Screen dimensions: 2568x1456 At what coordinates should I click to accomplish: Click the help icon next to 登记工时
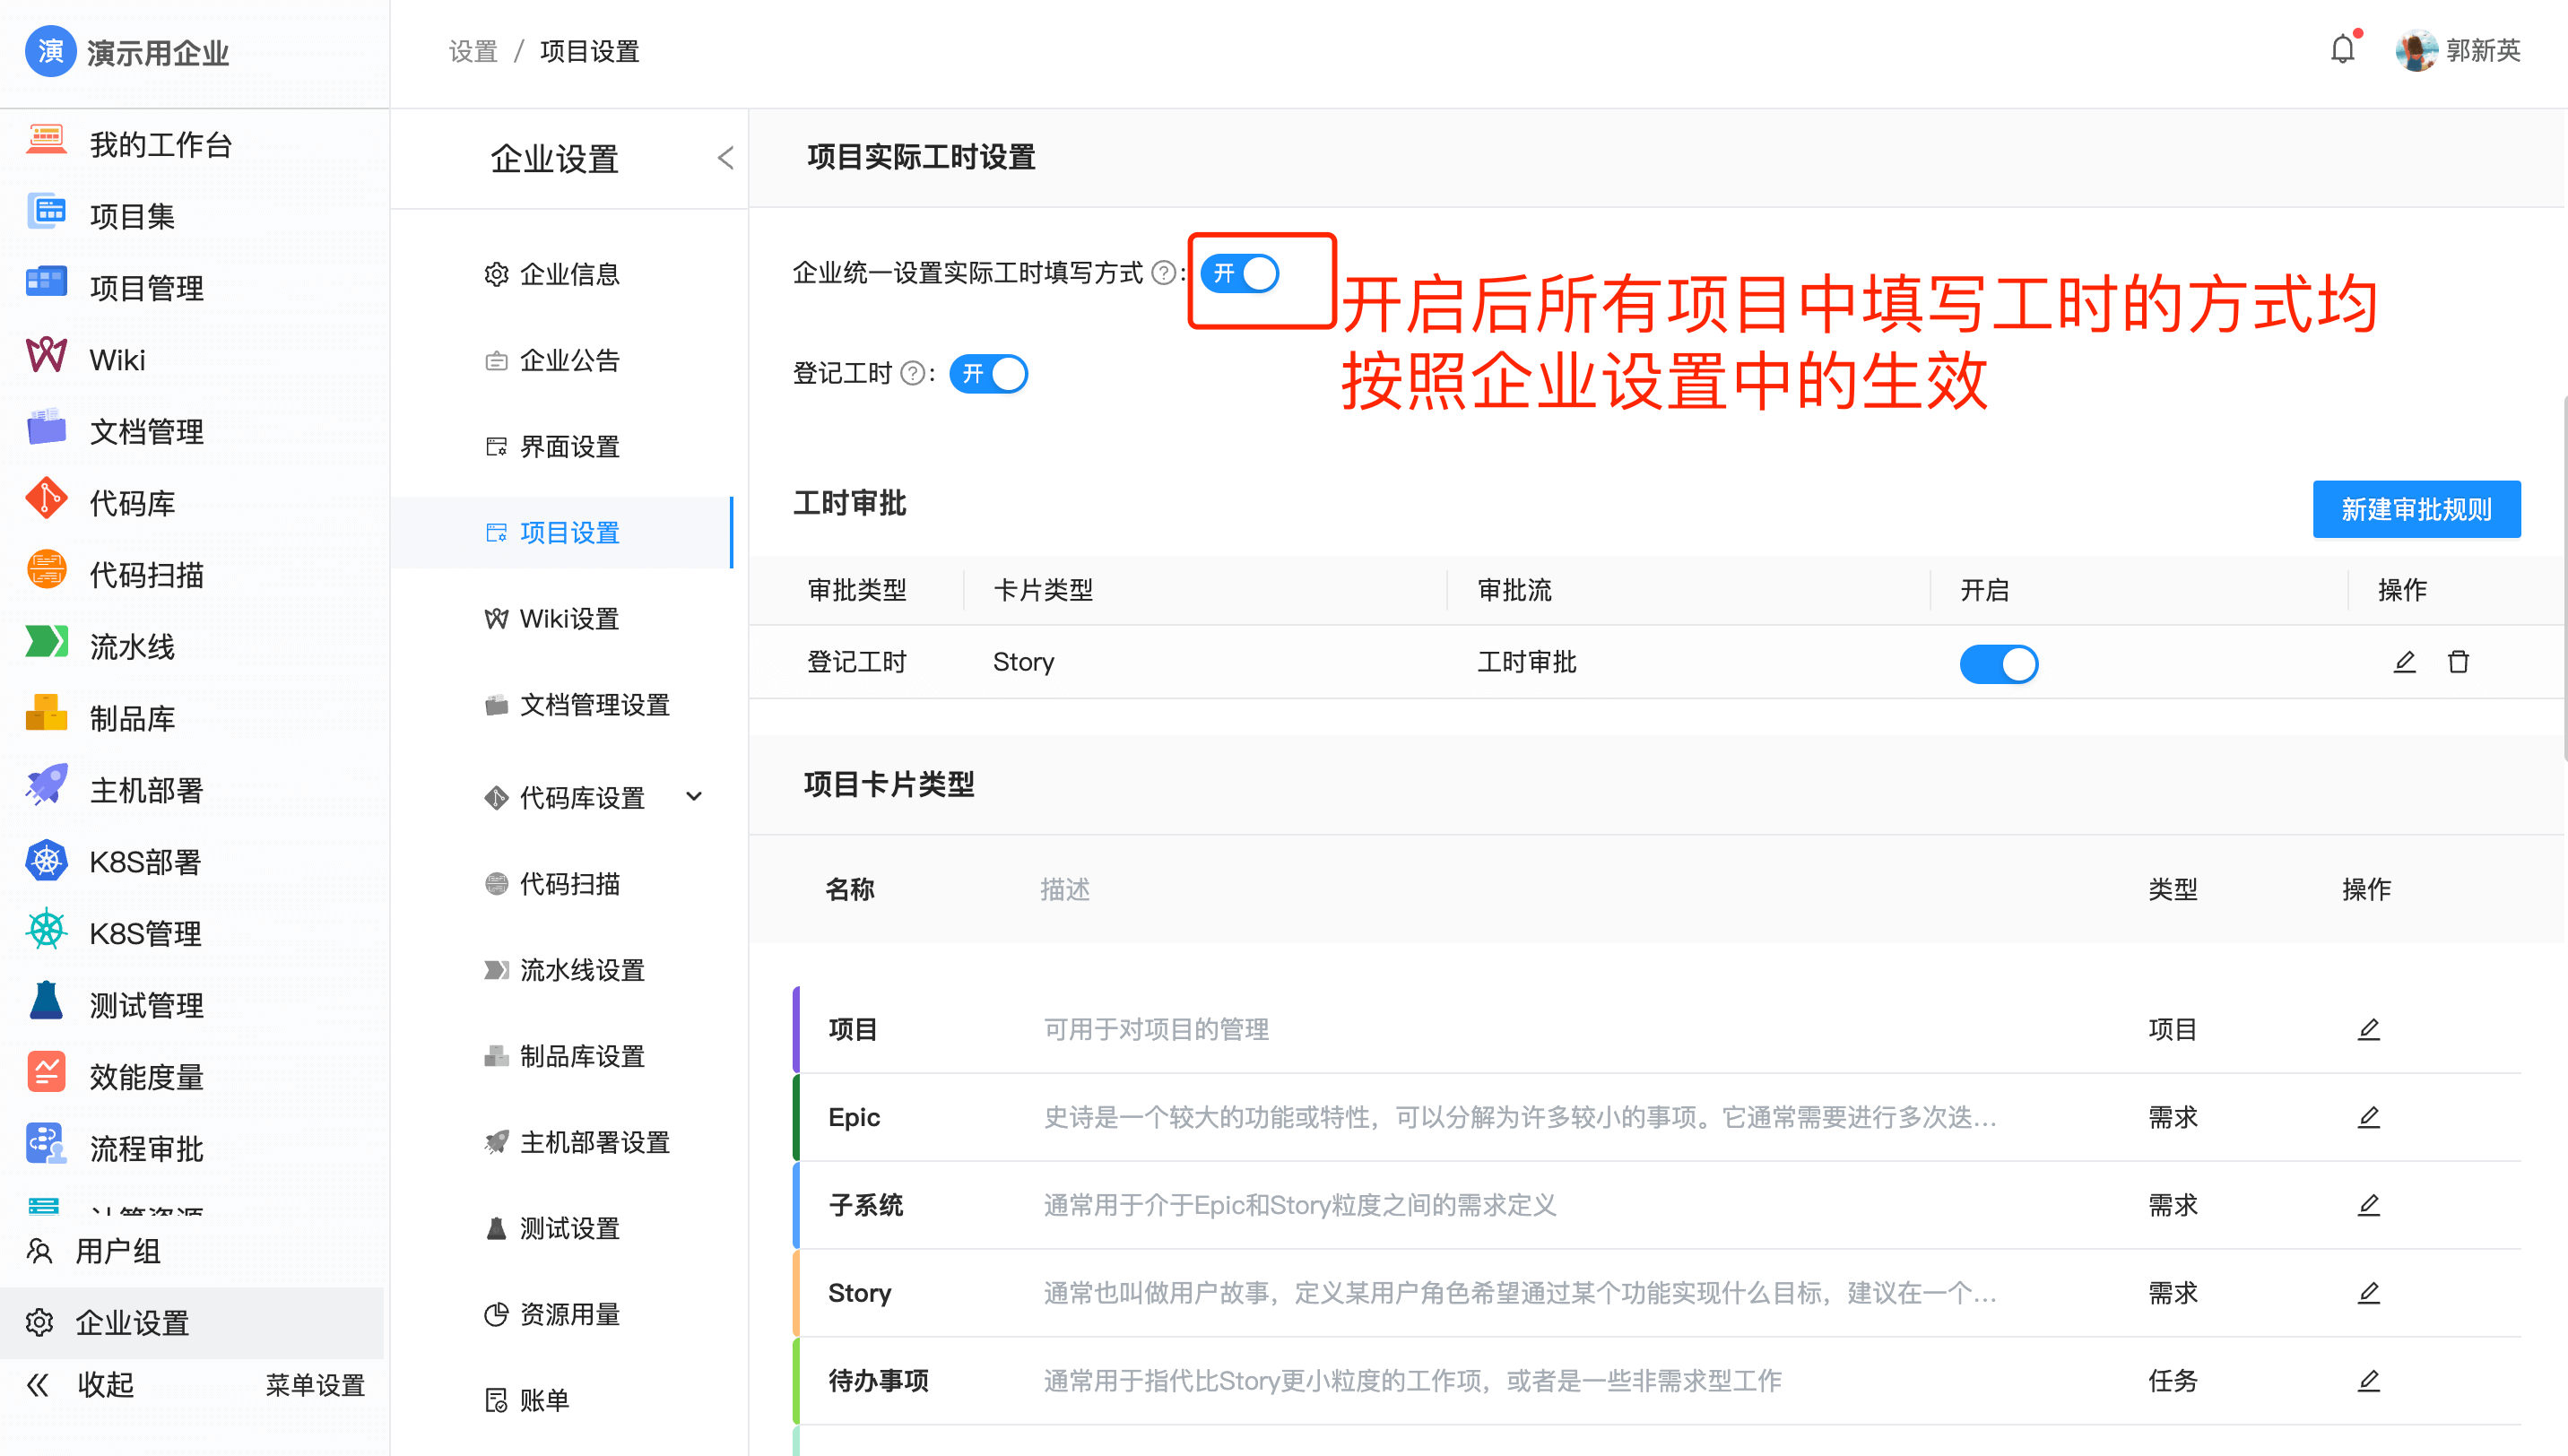[912, 374]
